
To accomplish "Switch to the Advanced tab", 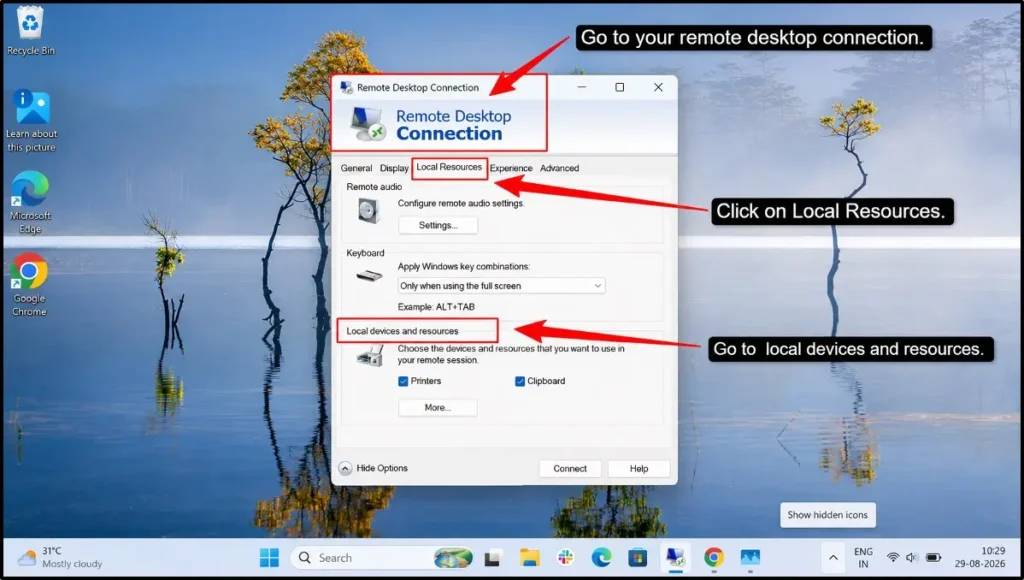I will coord(559,168).
